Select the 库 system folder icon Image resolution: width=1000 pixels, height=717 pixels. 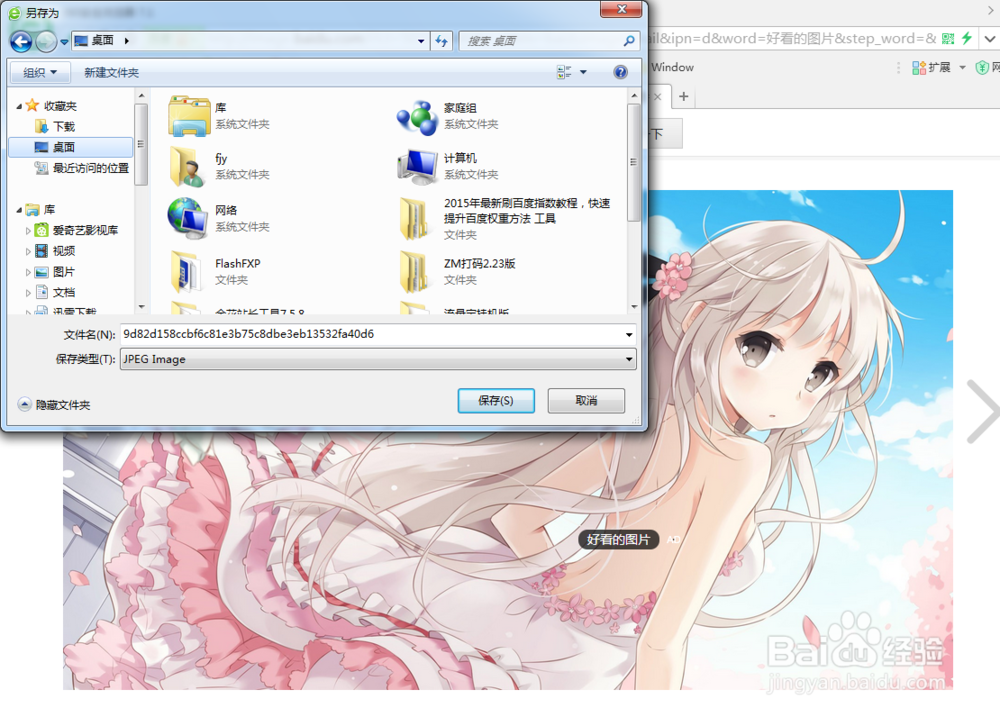[x=189, y=116]
